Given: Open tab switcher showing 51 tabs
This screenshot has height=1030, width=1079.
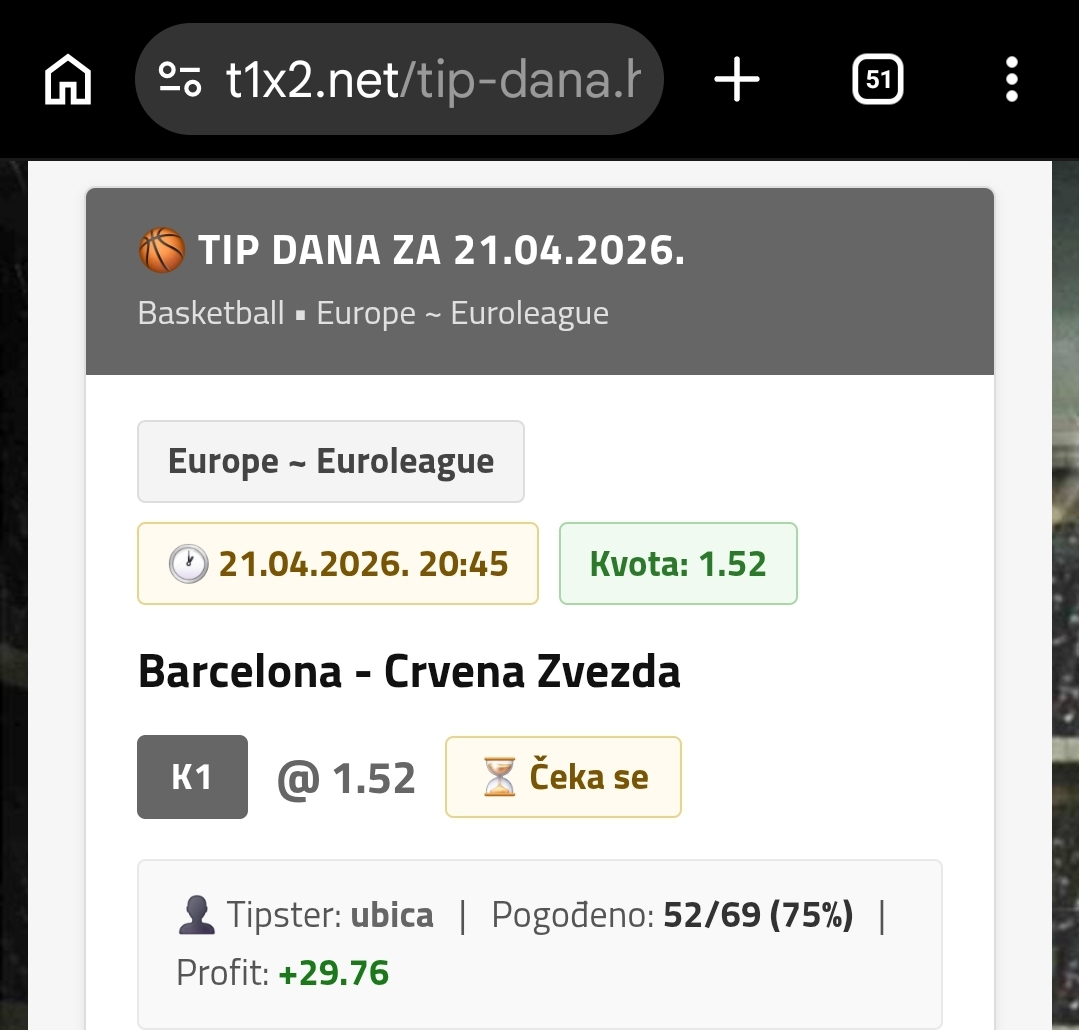Looking at the screenshot, I should click(x=877, y=79).
